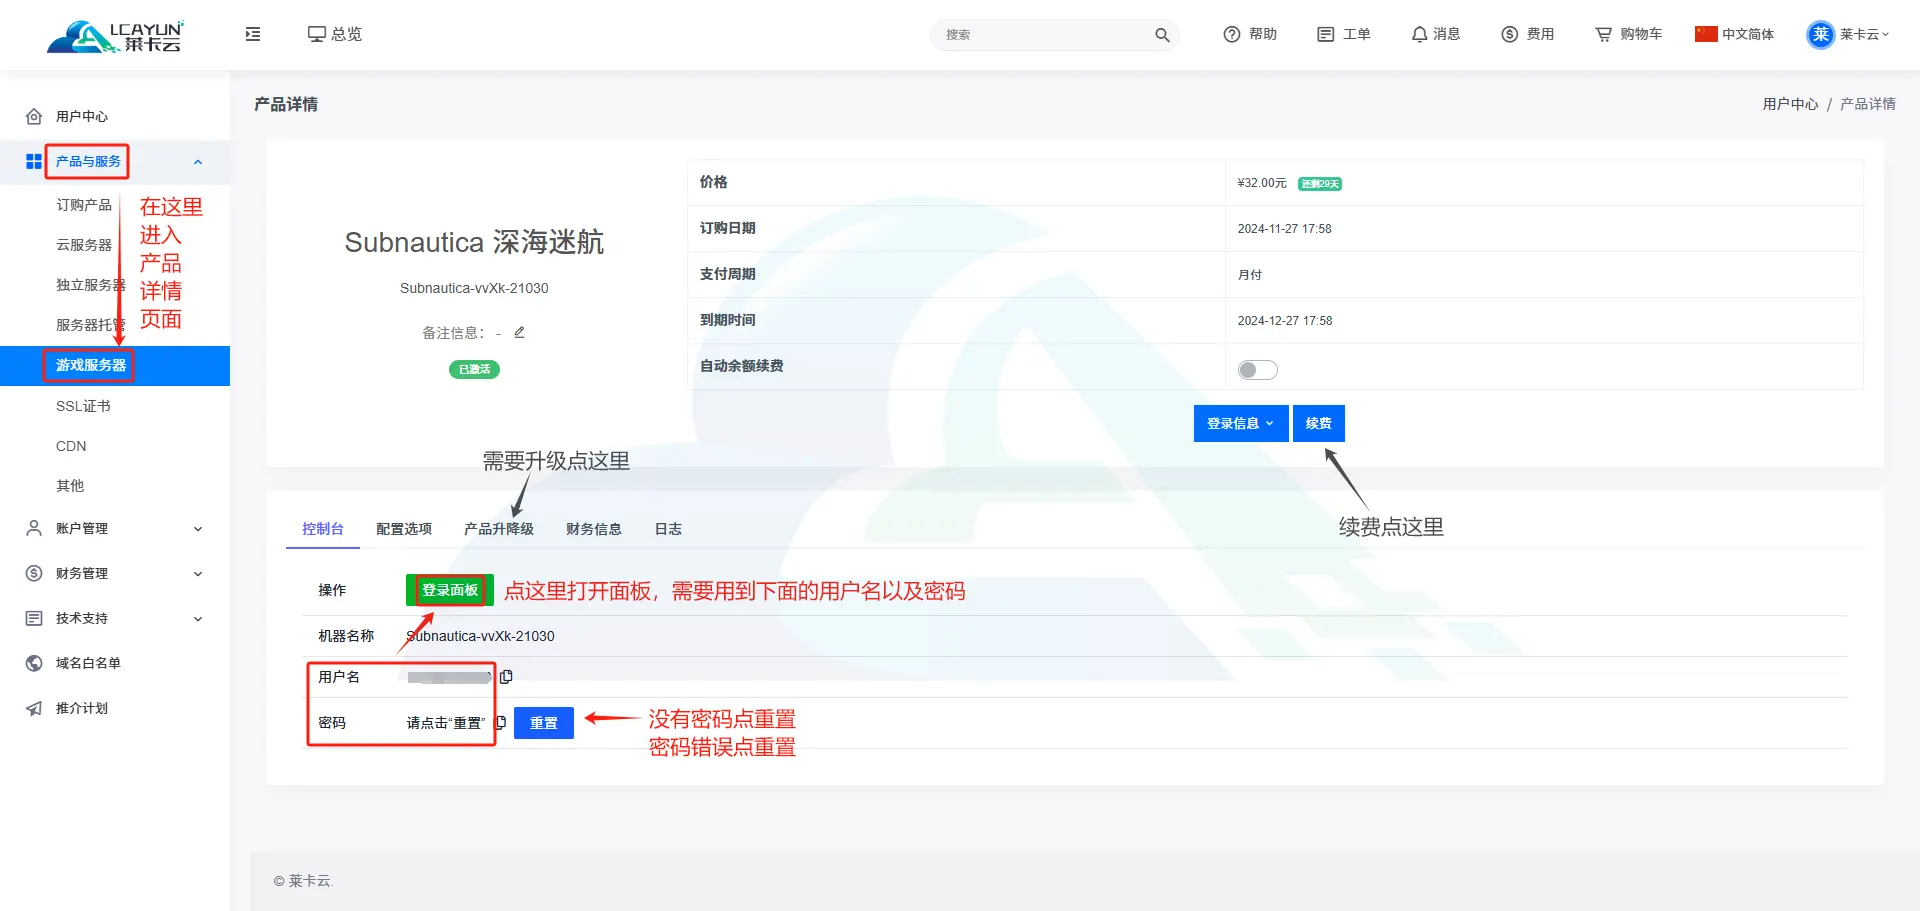The height and width of the screenshot is (911, 1920).
Task: Switch to 财务信息 tab
Action: [594, 529]
